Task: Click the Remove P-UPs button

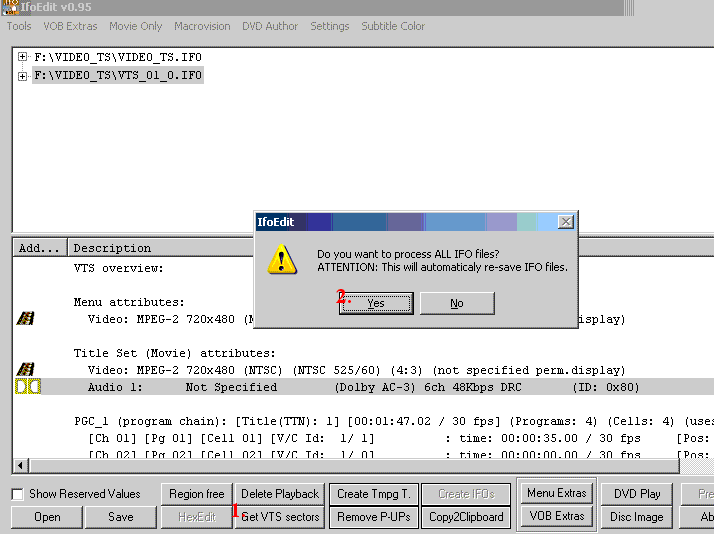Action: (x=374, y=517)
